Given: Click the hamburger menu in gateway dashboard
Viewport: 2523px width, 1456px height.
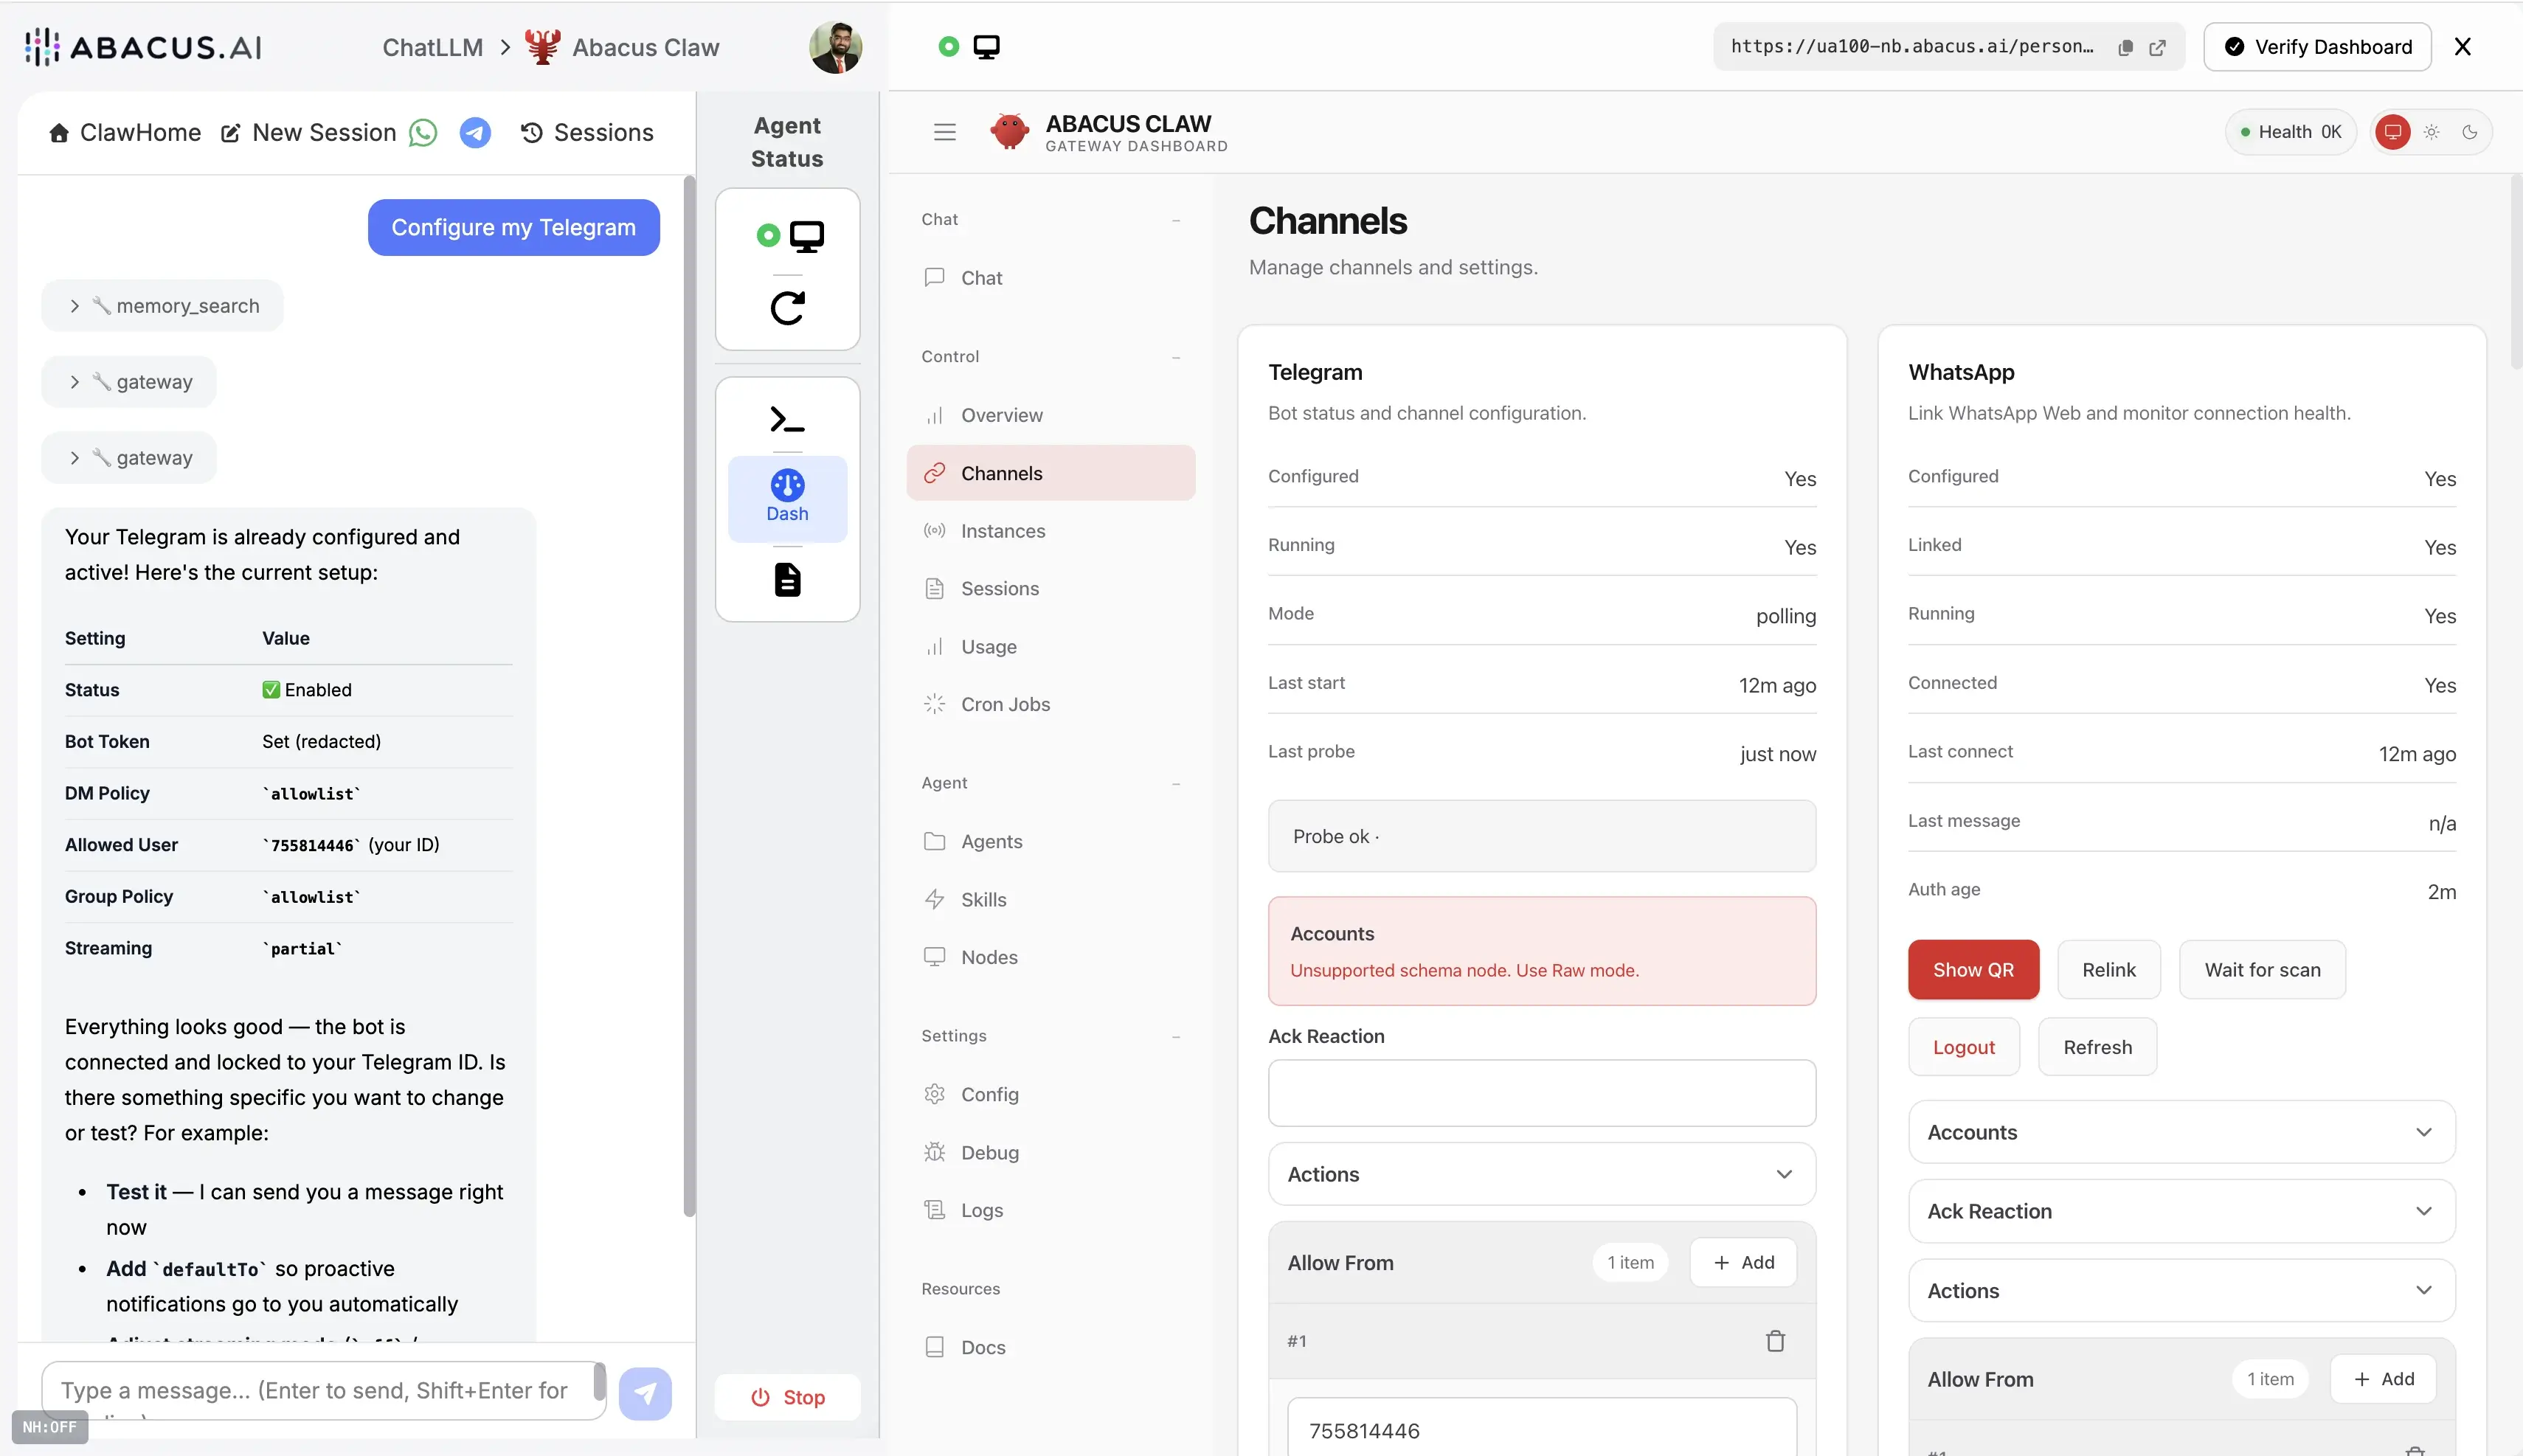Looking at the screenshot, I should click(x=944, y=132).
